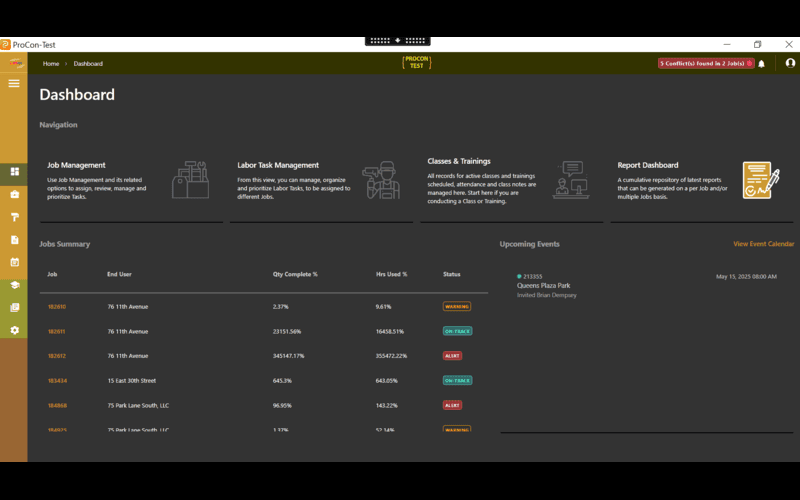Click the May 15, 2025 event date

click(x=746, y=277)
